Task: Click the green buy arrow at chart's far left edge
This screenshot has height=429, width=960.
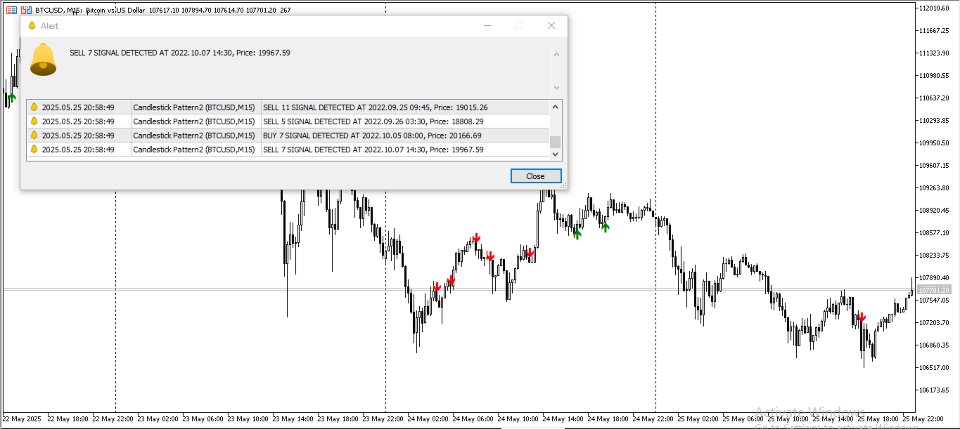Action: point(12,97)
